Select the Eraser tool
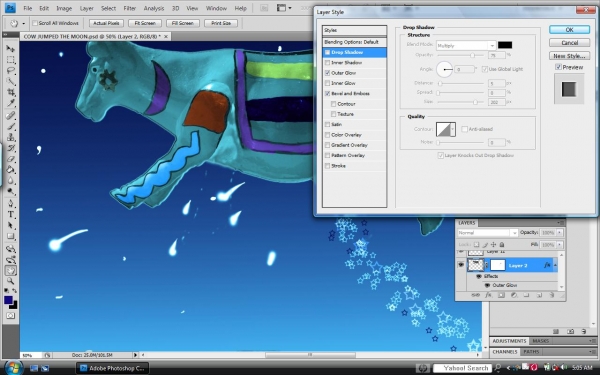This screenshot has width=600, height=375. point(10,159)
